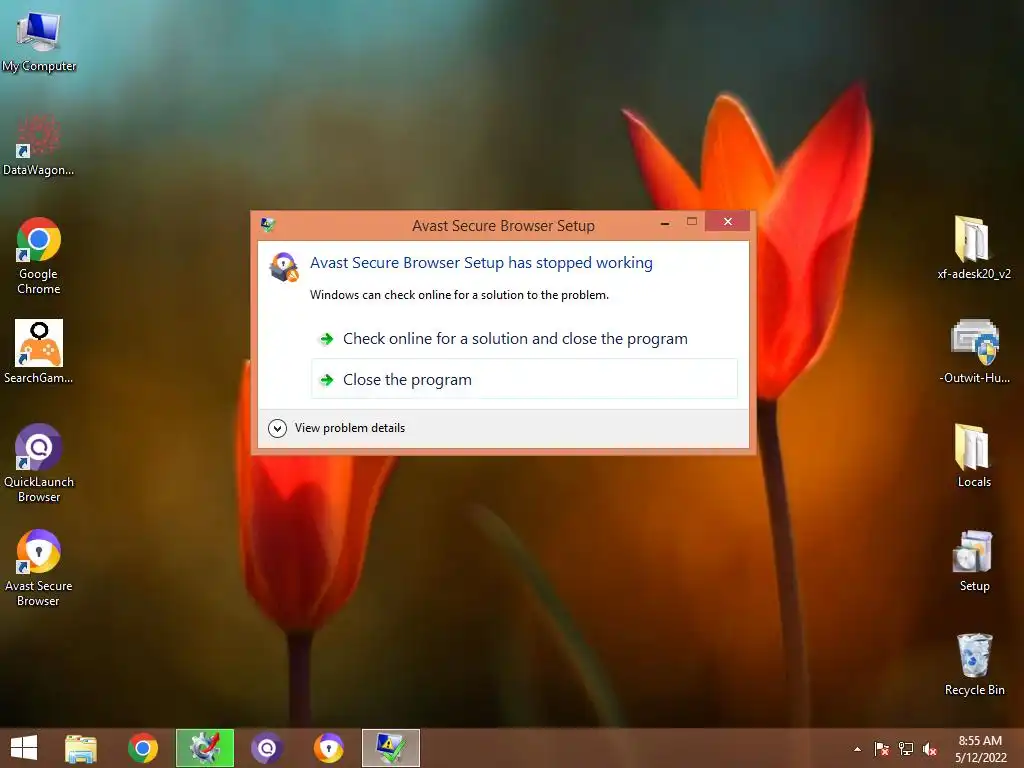Click Avast icon inside error dialog

[284, 267]
